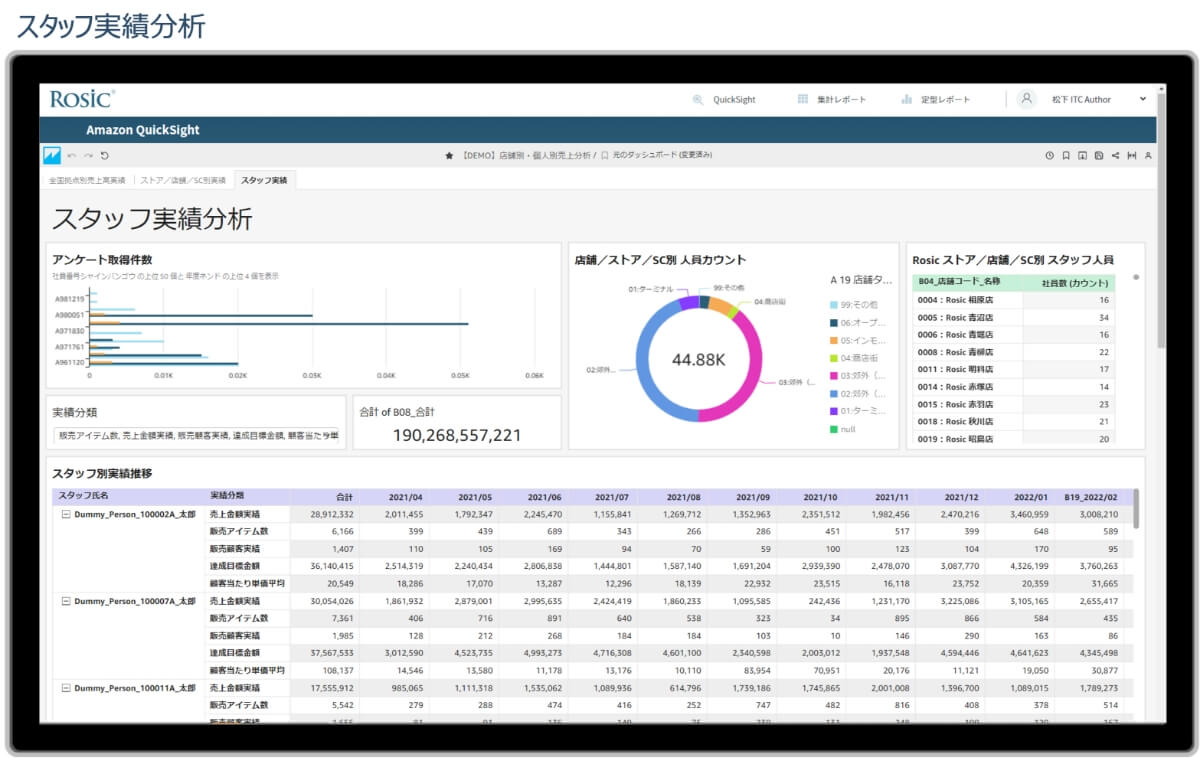
Task: Switch to the ストア／店舗／SC別実績 tab
Action: (x=183, y=180)
